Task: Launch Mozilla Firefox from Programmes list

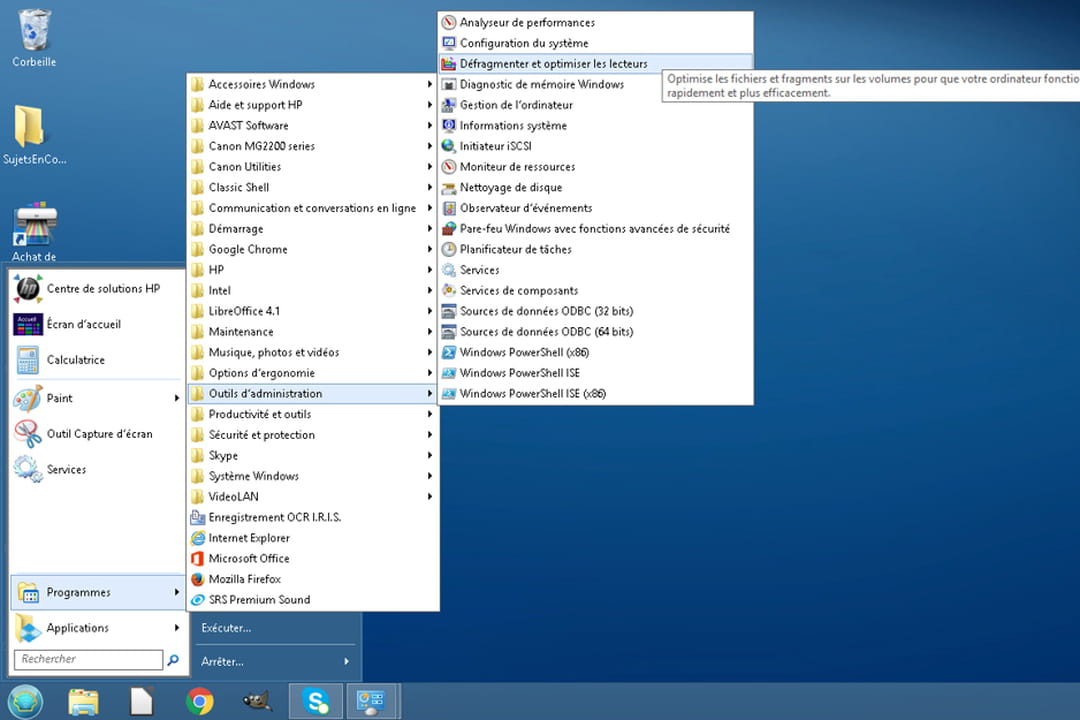Action: tap(244, 579)
